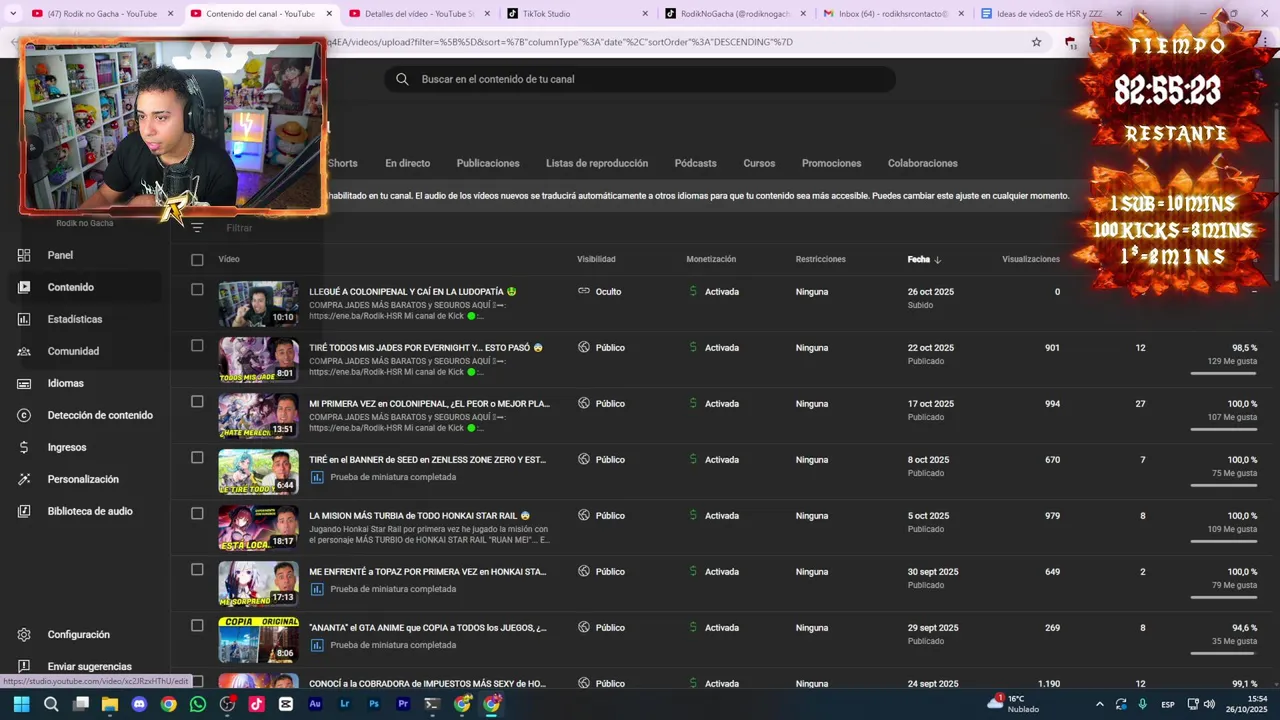This screenshot has height=720, width=1280.
Task: Open Estadísticas in the sidebar
Action: [75, 319]
